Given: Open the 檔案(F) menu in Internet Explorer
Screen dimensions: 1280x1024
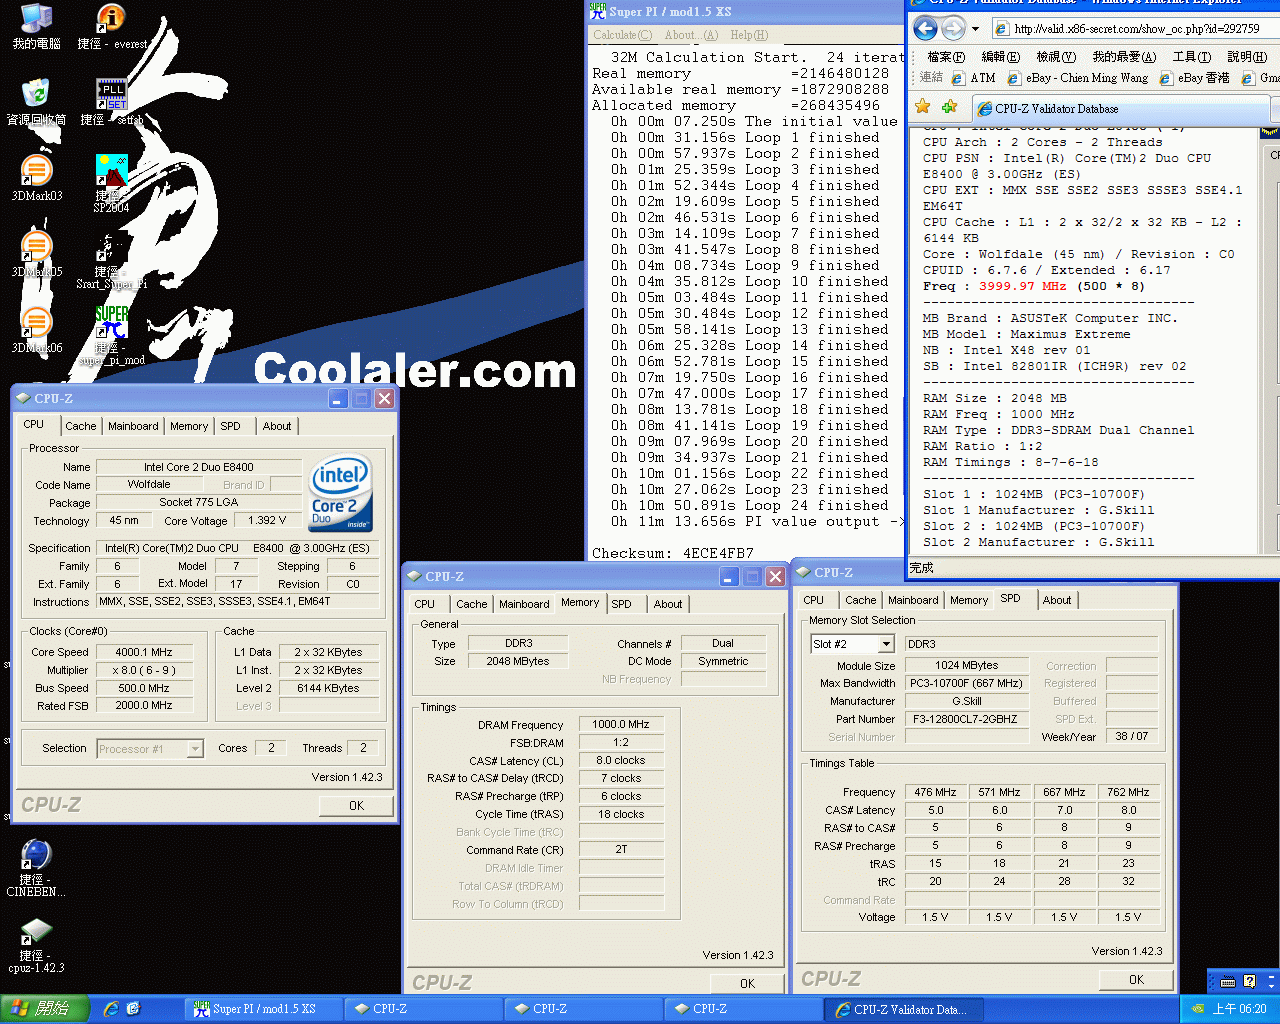Looking at the screenshot, I should click(946, 57).
